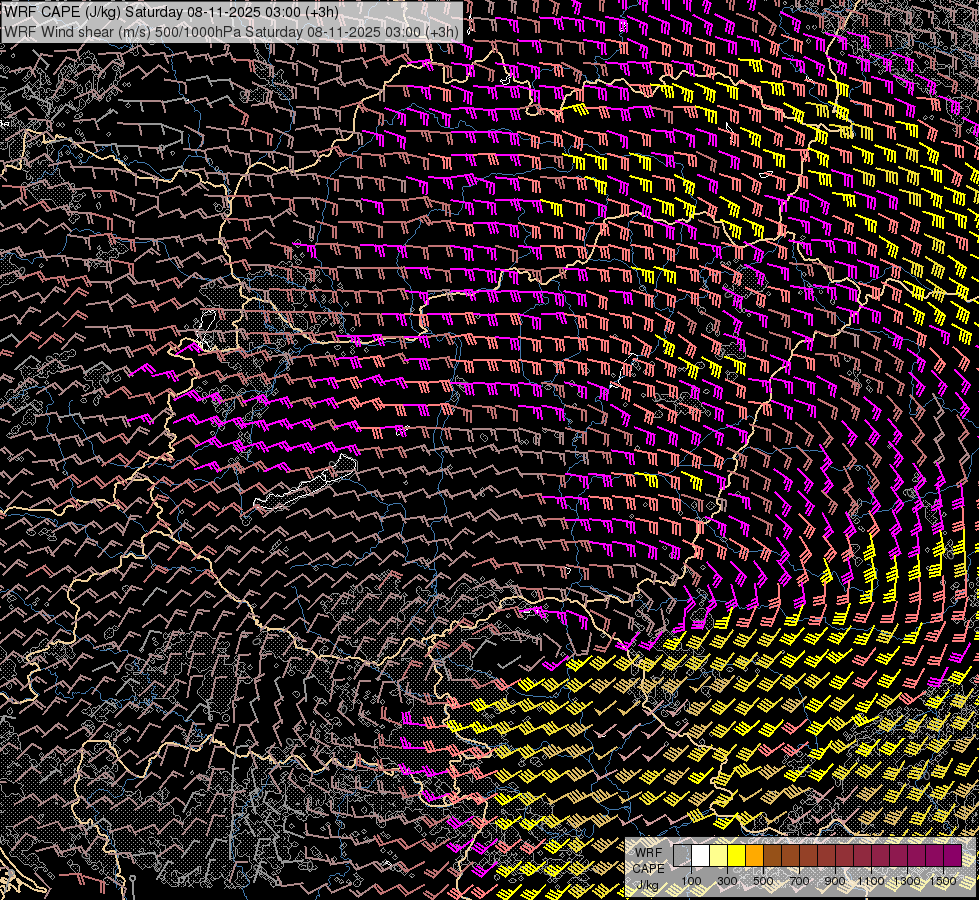
Task: Select the orange CAPE legend swatch
Action: [x=754, y=856]
